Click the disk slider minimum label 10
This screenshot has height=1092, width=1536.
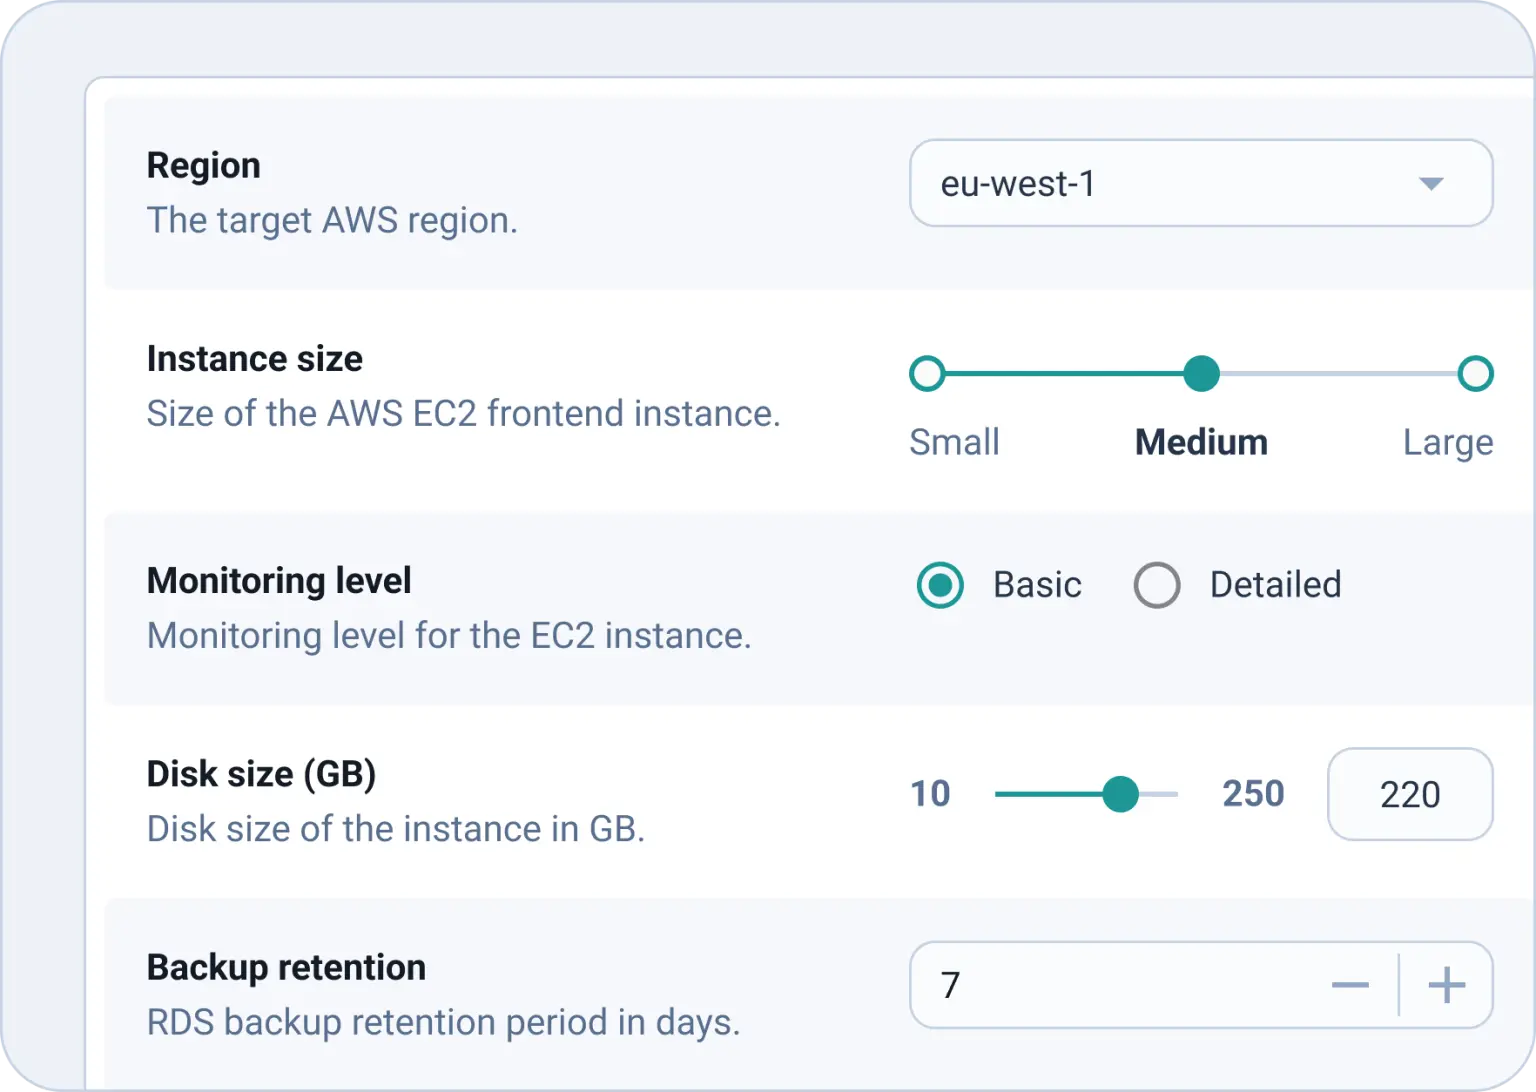point(930,794)
